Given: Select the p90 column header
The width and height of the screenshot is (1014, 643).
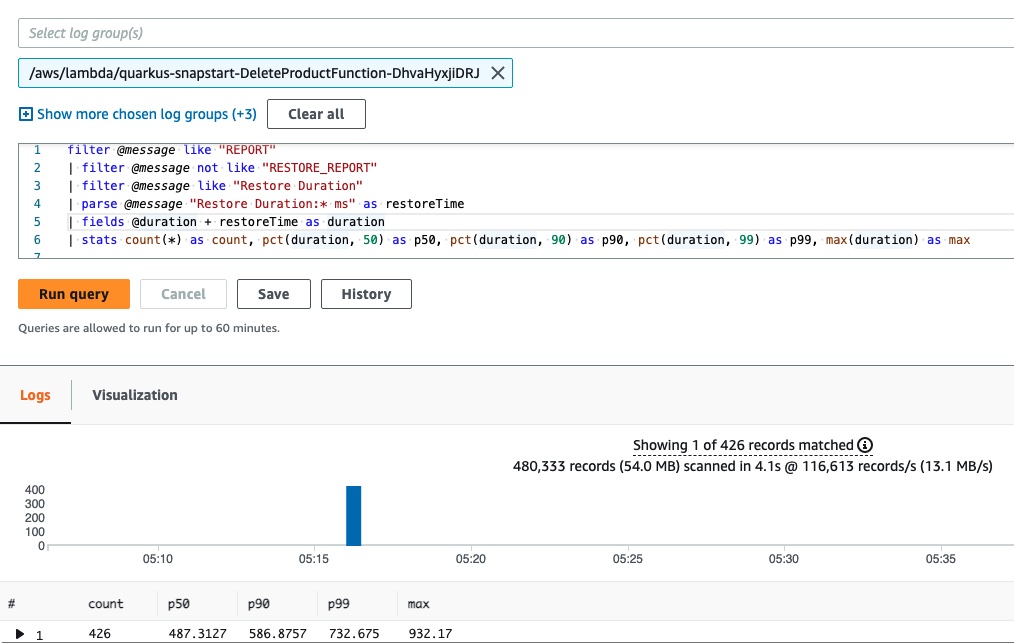Looking at the screenshot, I should 259,604.
